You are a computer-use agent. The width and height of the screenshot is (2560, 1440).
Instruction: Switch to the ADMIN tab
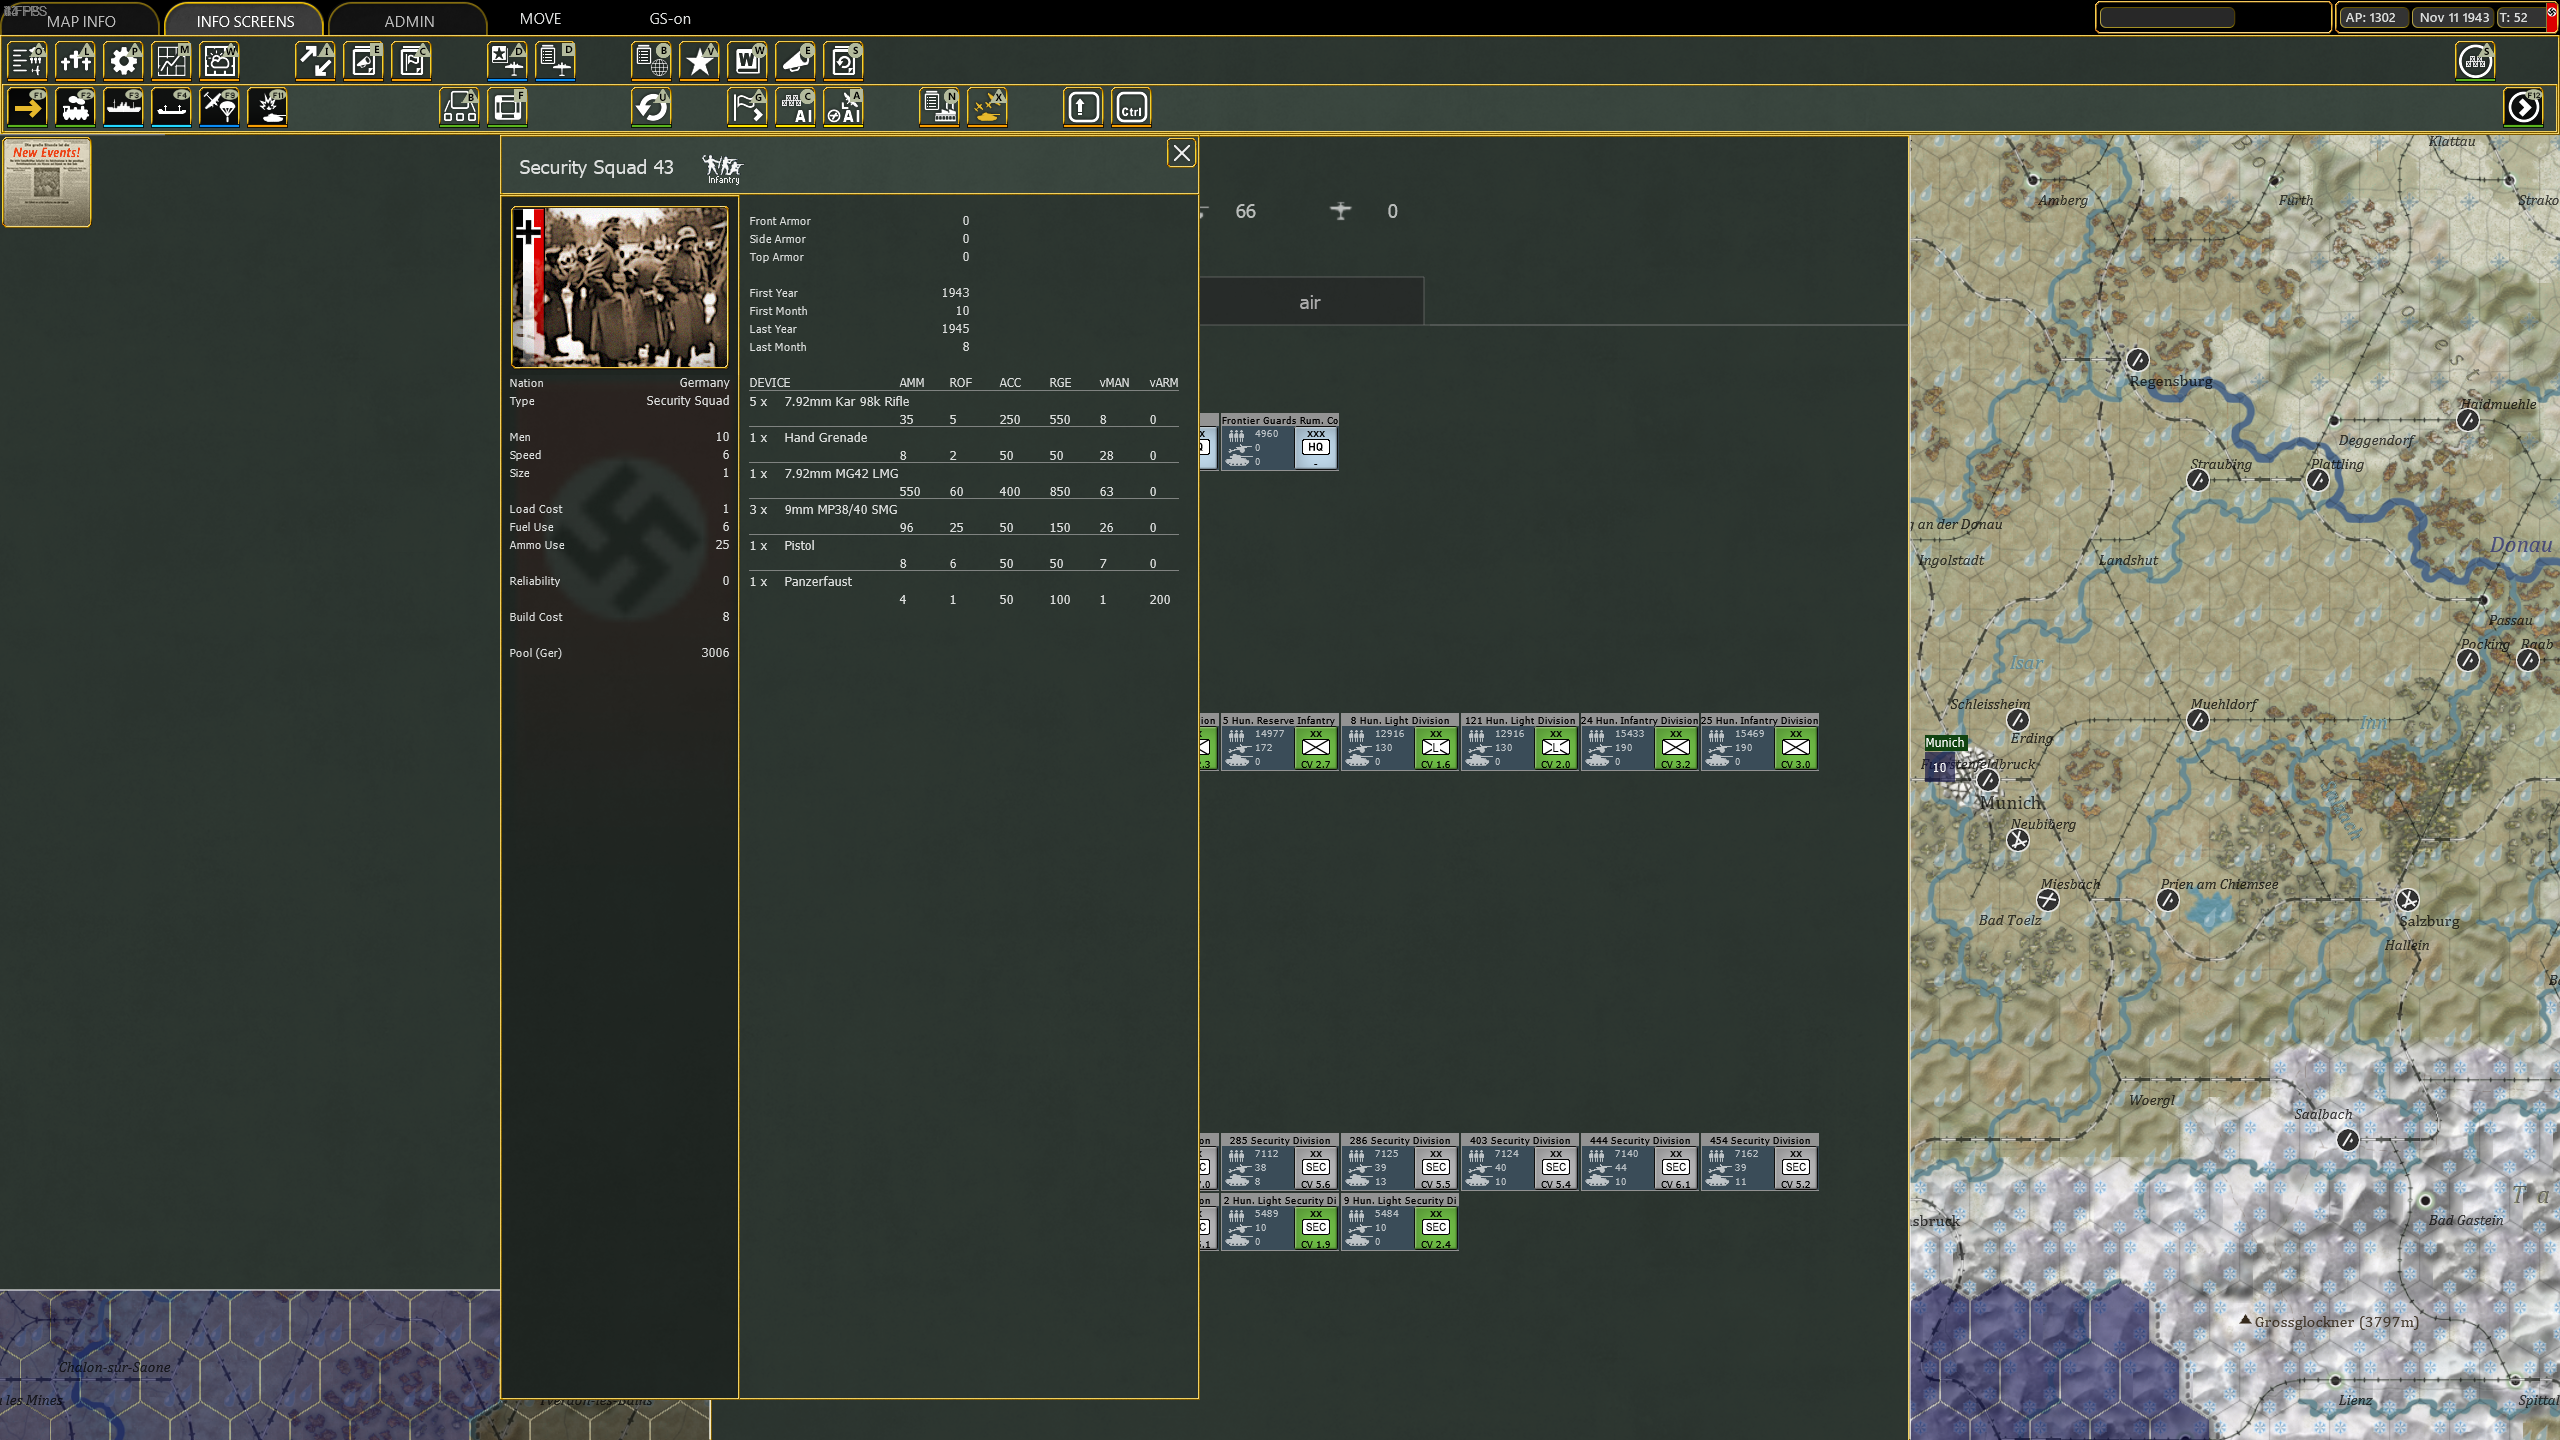point(409,21)
